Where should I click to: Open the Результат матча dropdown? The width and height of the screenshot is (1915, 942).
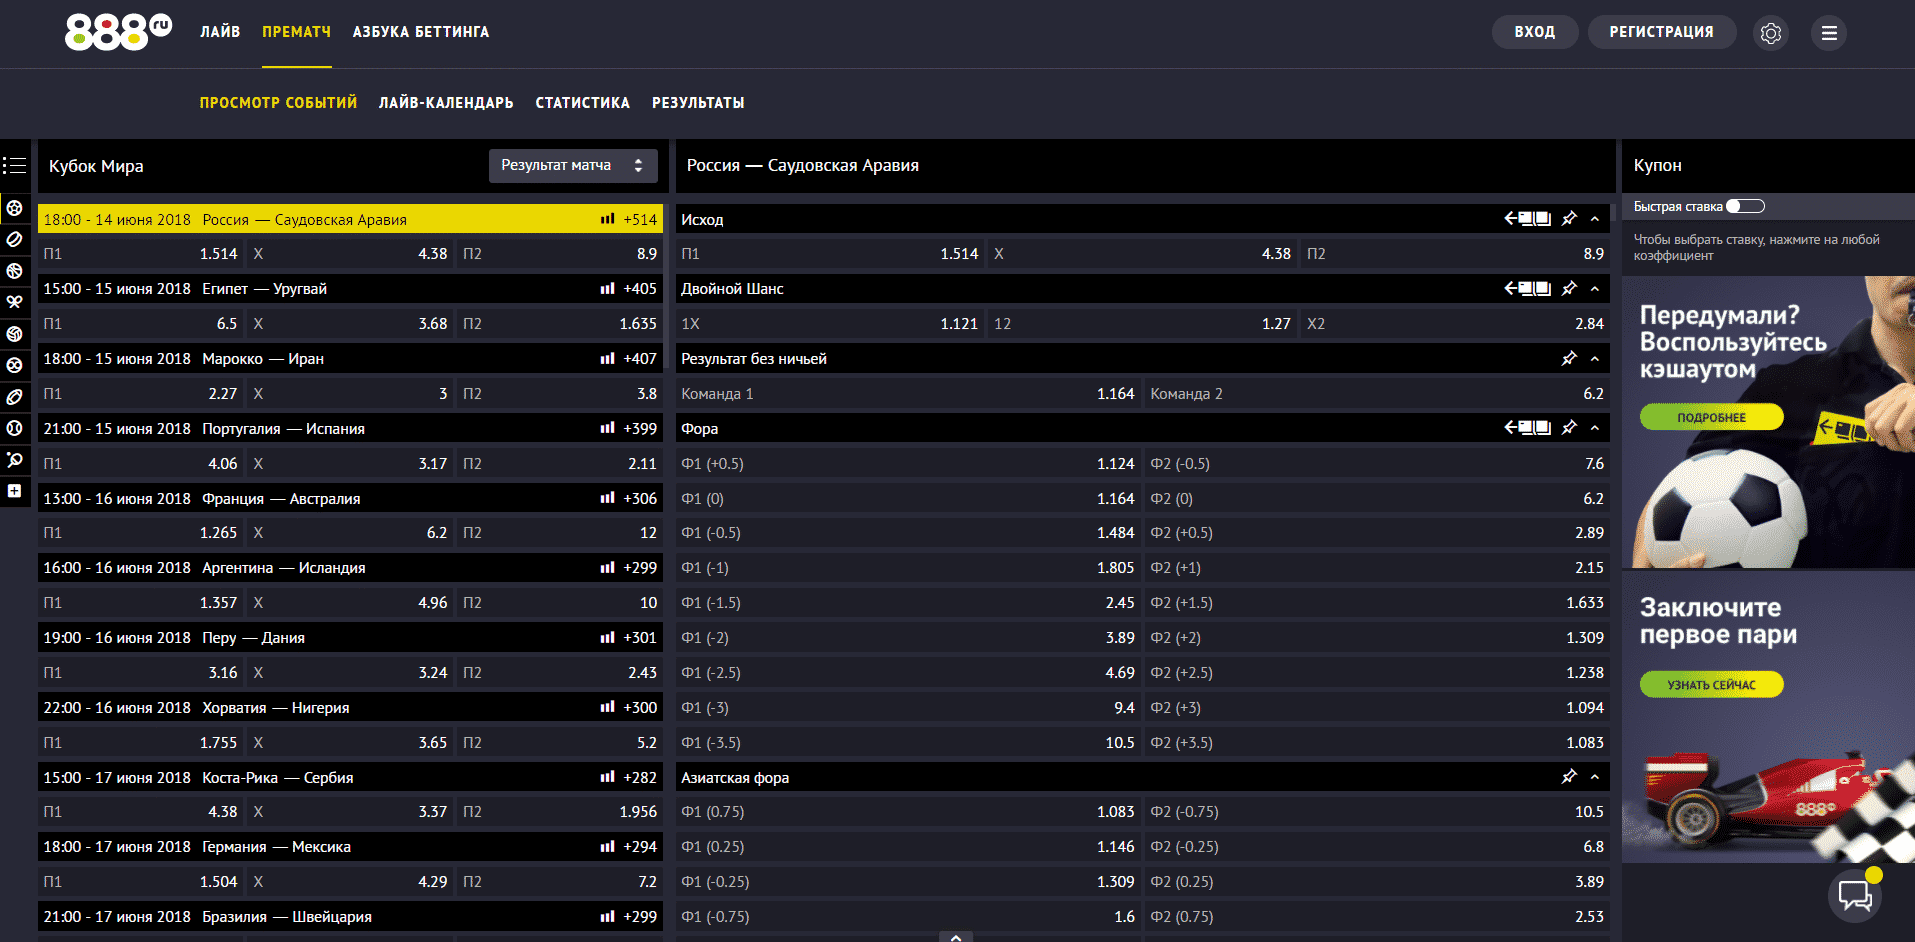click(573, 166)
